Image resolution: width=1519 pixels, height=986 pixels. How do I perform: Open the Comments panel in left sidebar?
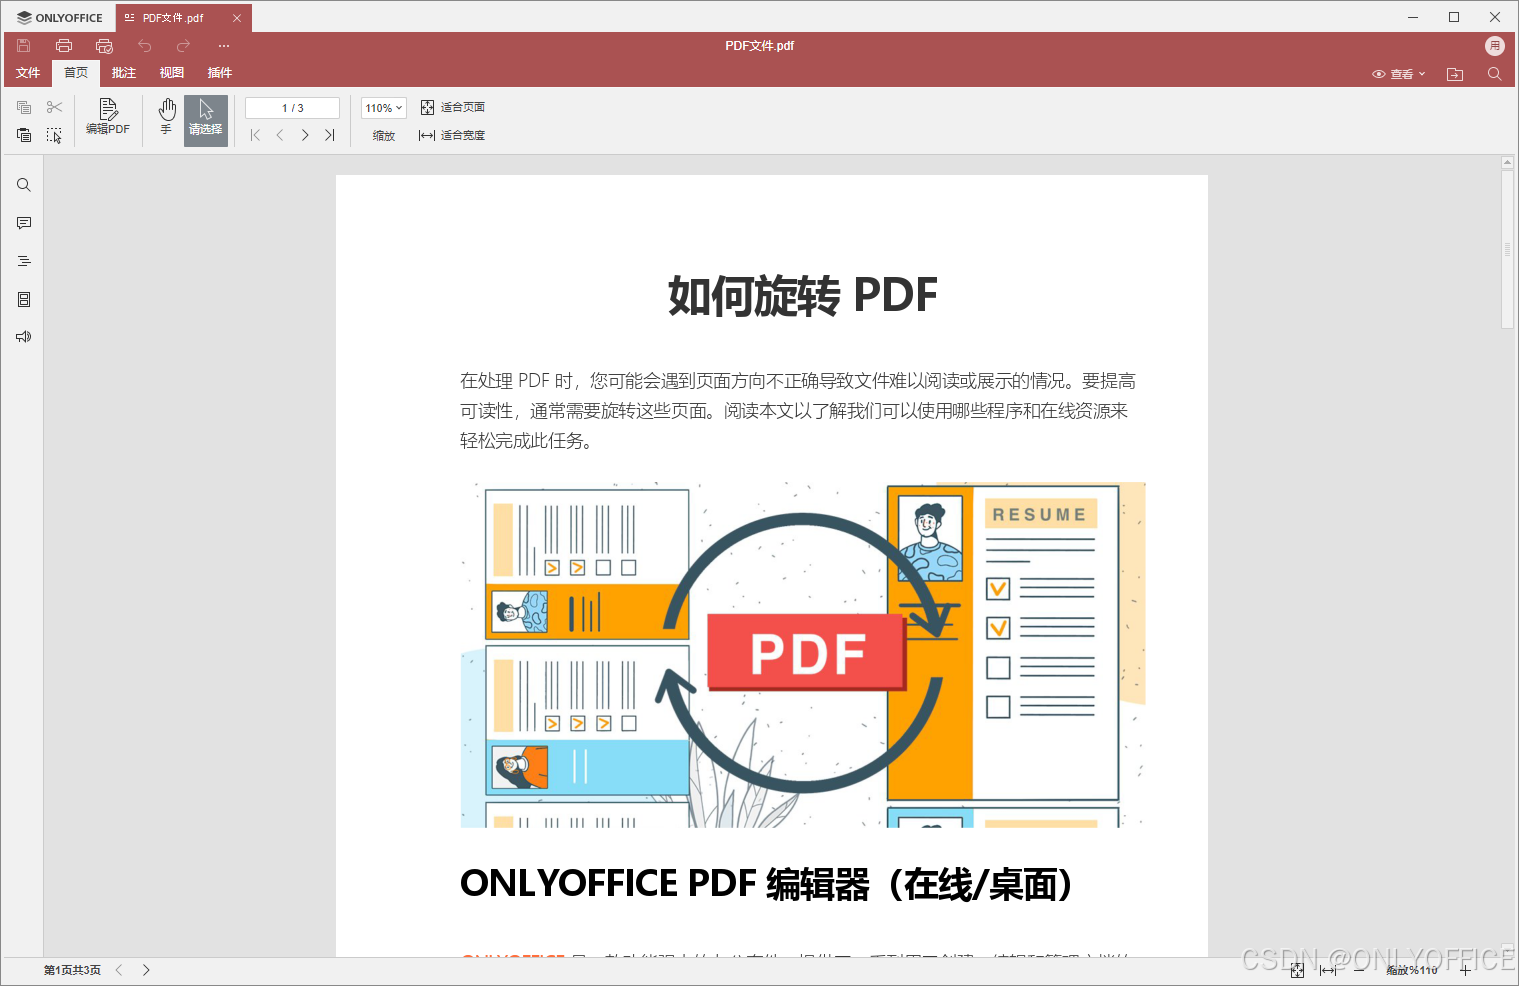point(24,223)
